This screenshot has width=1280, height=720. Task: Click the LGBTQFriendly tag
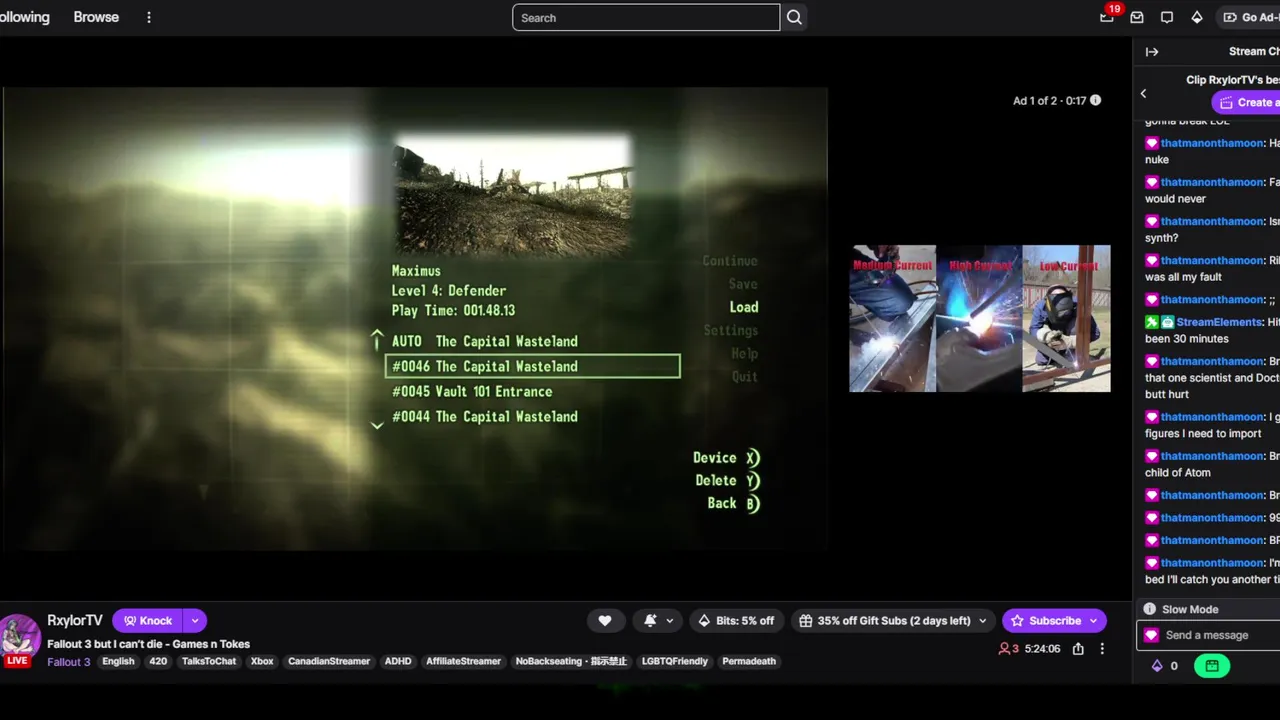[x=675, y=662]
